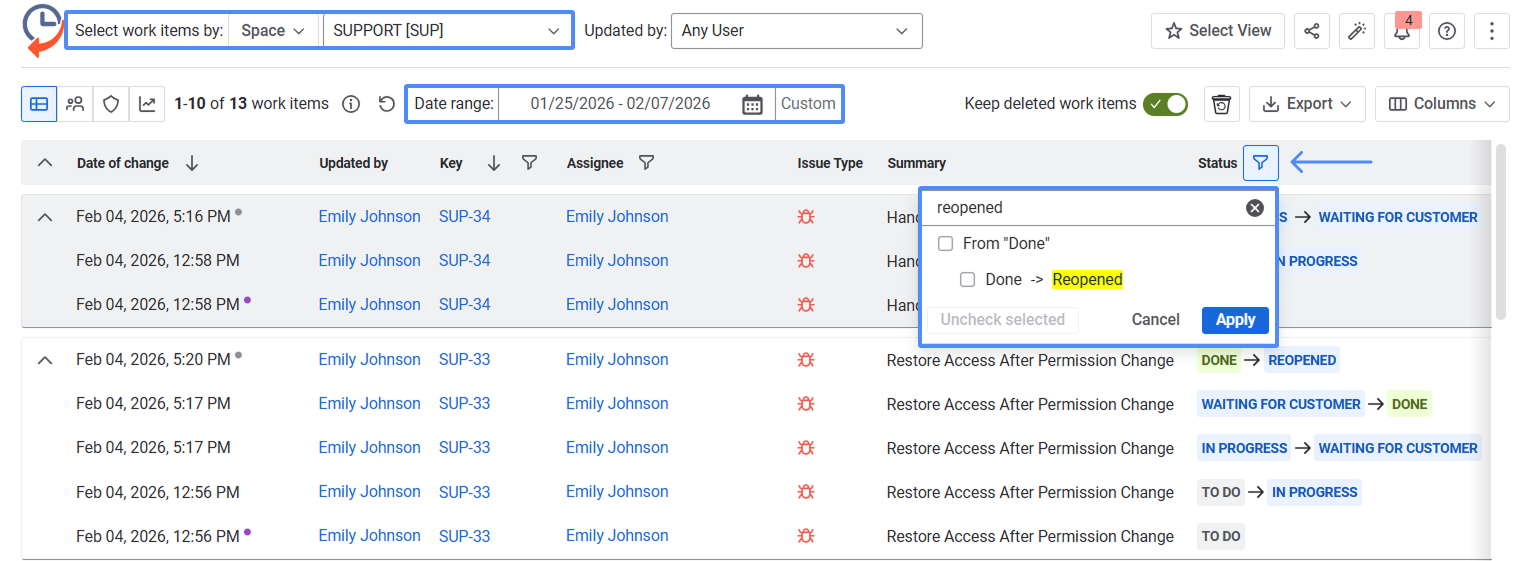The width and height of the screenshot is (1523, 561).
Task: Switch to the table view icon
Action: [39, 103]
